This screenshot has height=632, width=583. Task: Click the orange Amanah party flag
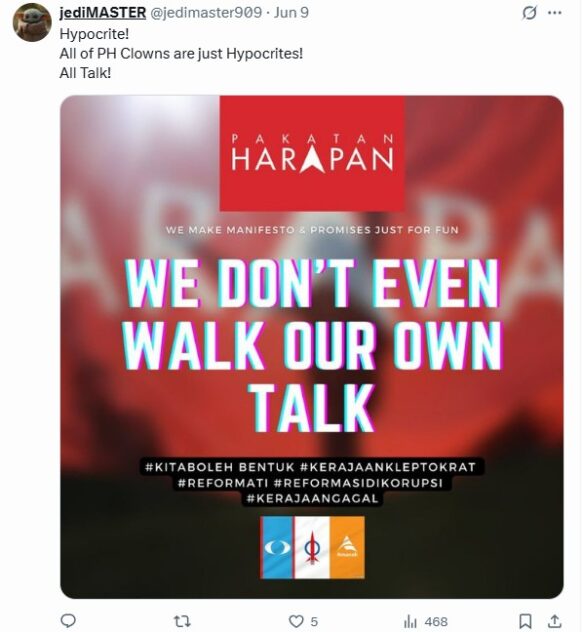tap(347, 547)
